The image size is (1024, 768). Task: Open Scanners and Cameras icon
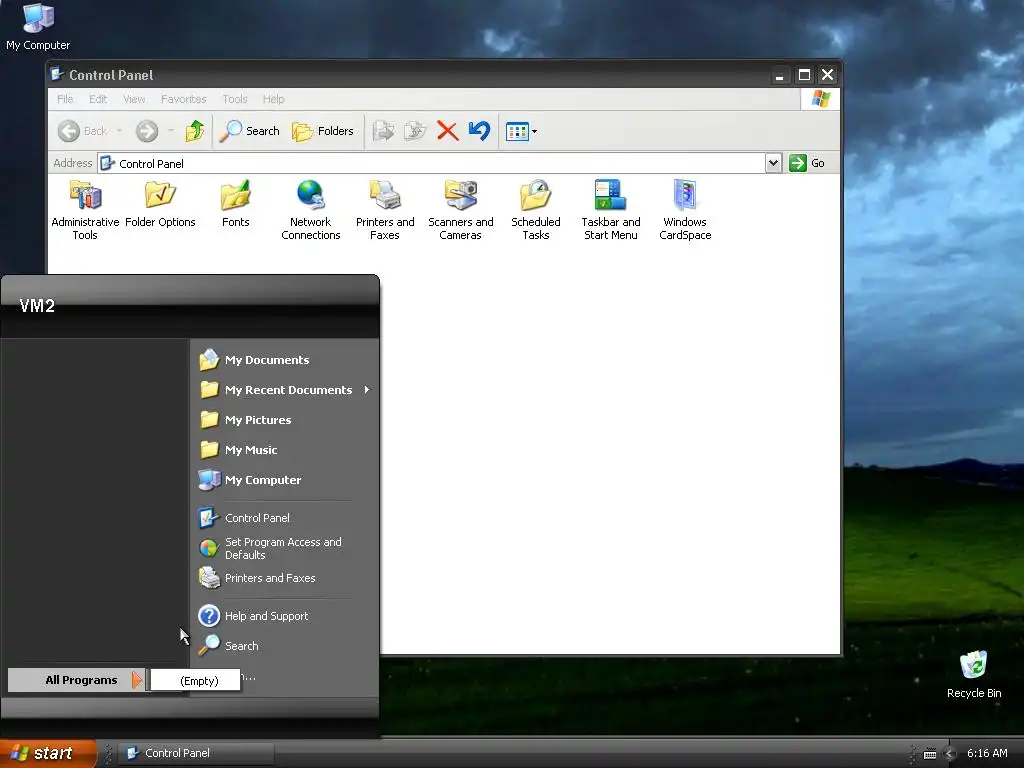[x=460, y=210]
